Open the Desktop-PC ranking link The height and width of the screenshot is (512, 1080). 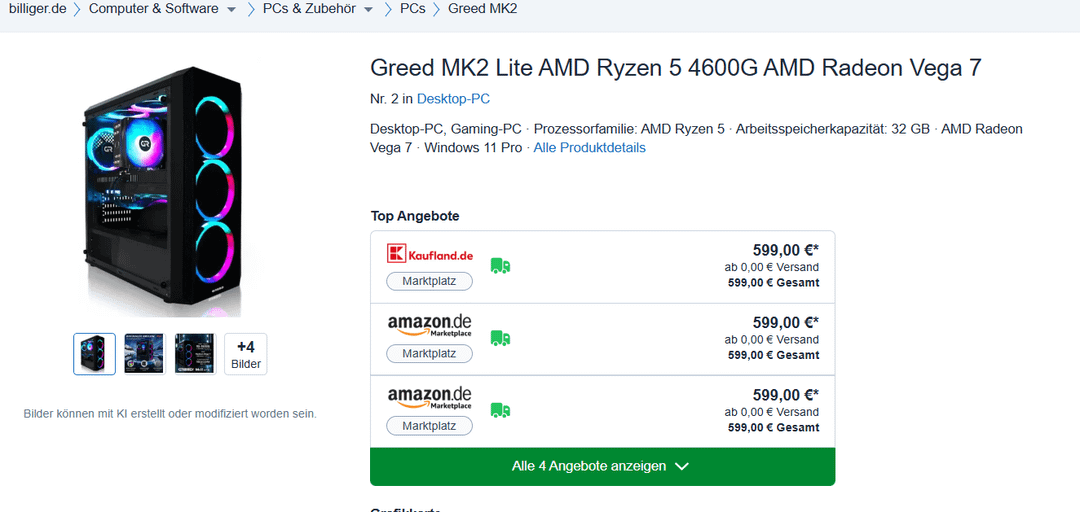(x=453, y=99)
